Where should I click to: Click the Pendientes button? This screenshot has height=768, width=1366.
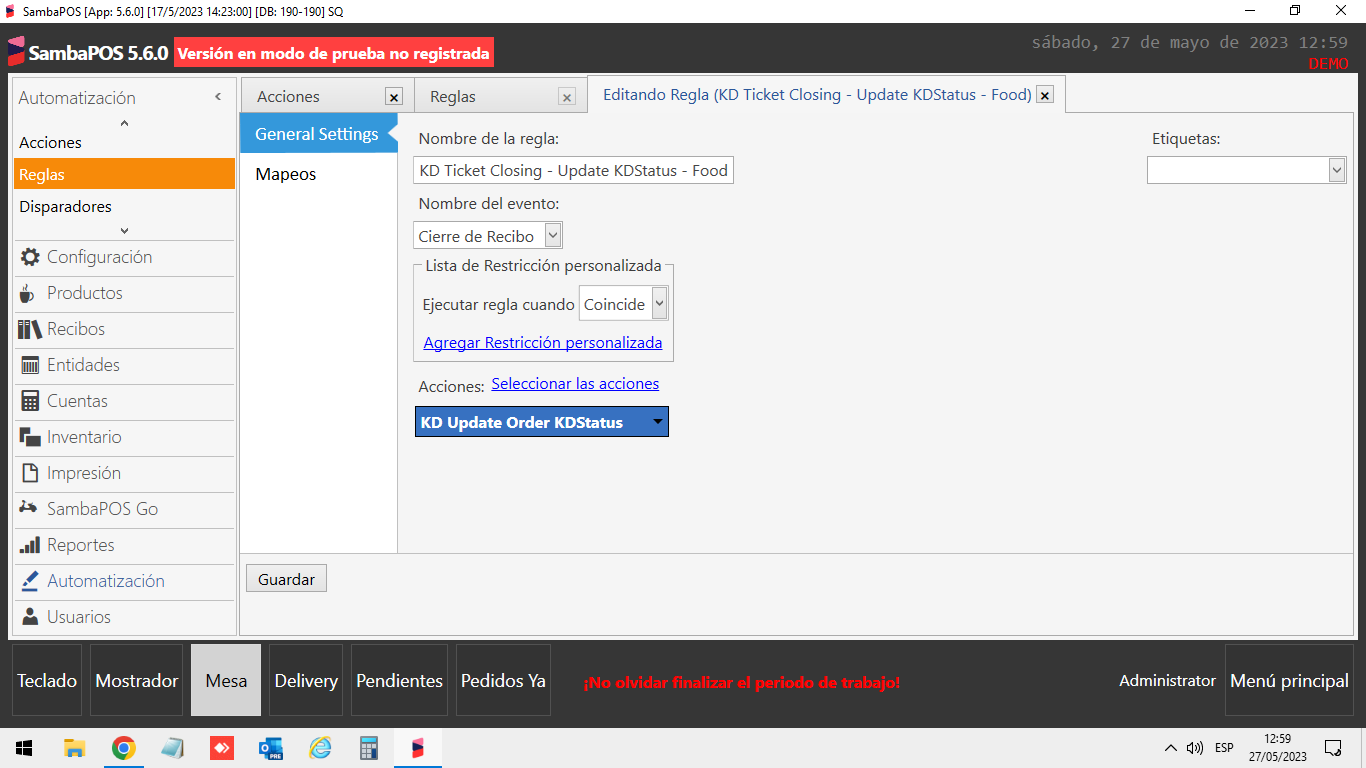coord(400,680)
